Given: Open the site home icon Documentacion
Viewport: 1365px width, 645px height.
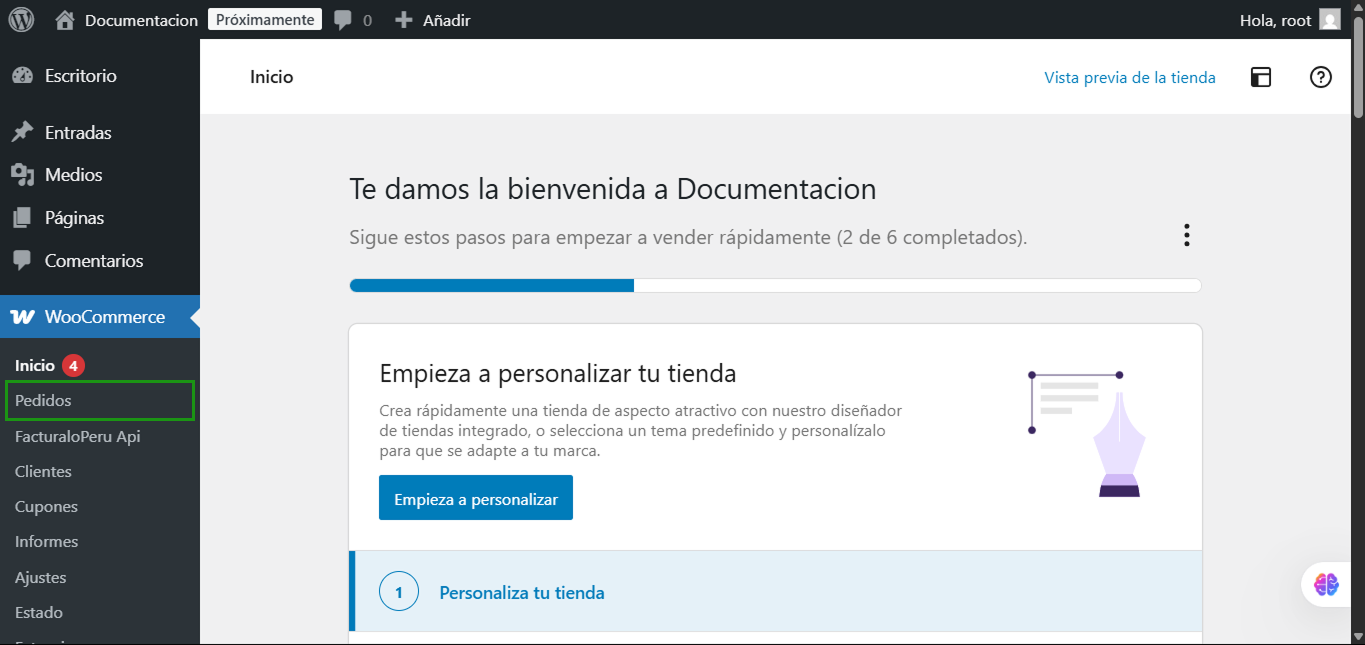Looking at the screenshot, I should (x=66, y=20).
